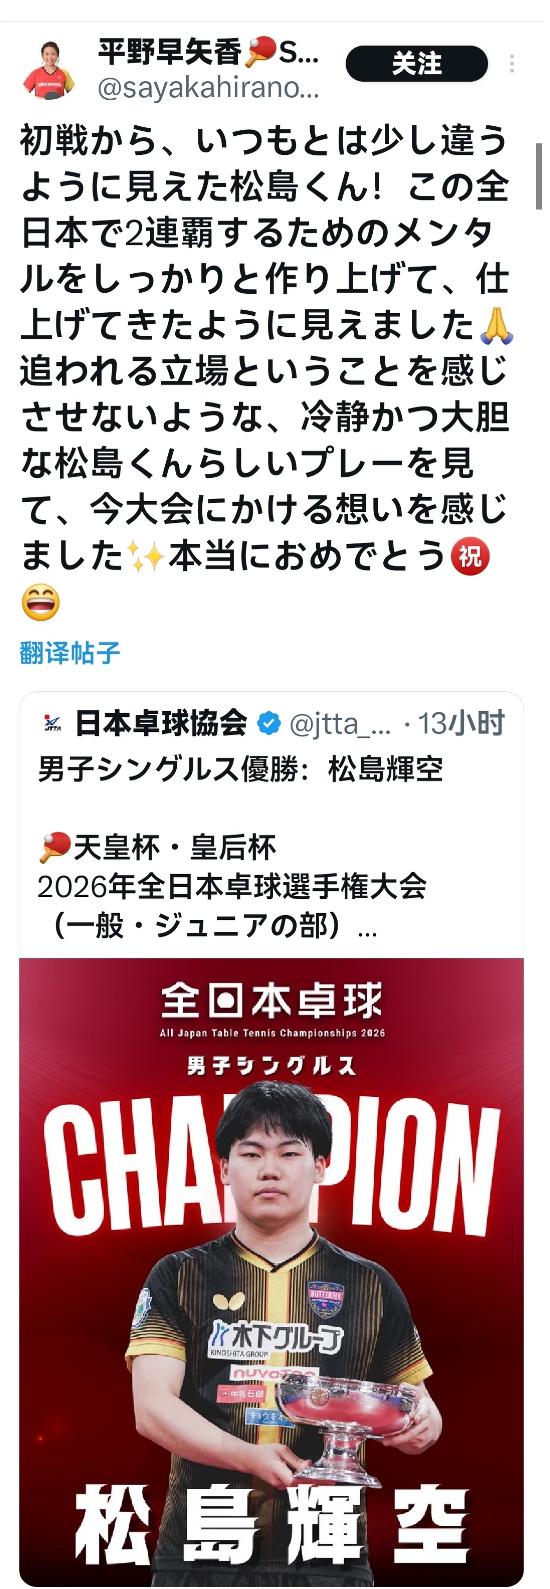
Task: Tap the 全日本卓球 title in the poster
Action: click(x=271, y=1000)
